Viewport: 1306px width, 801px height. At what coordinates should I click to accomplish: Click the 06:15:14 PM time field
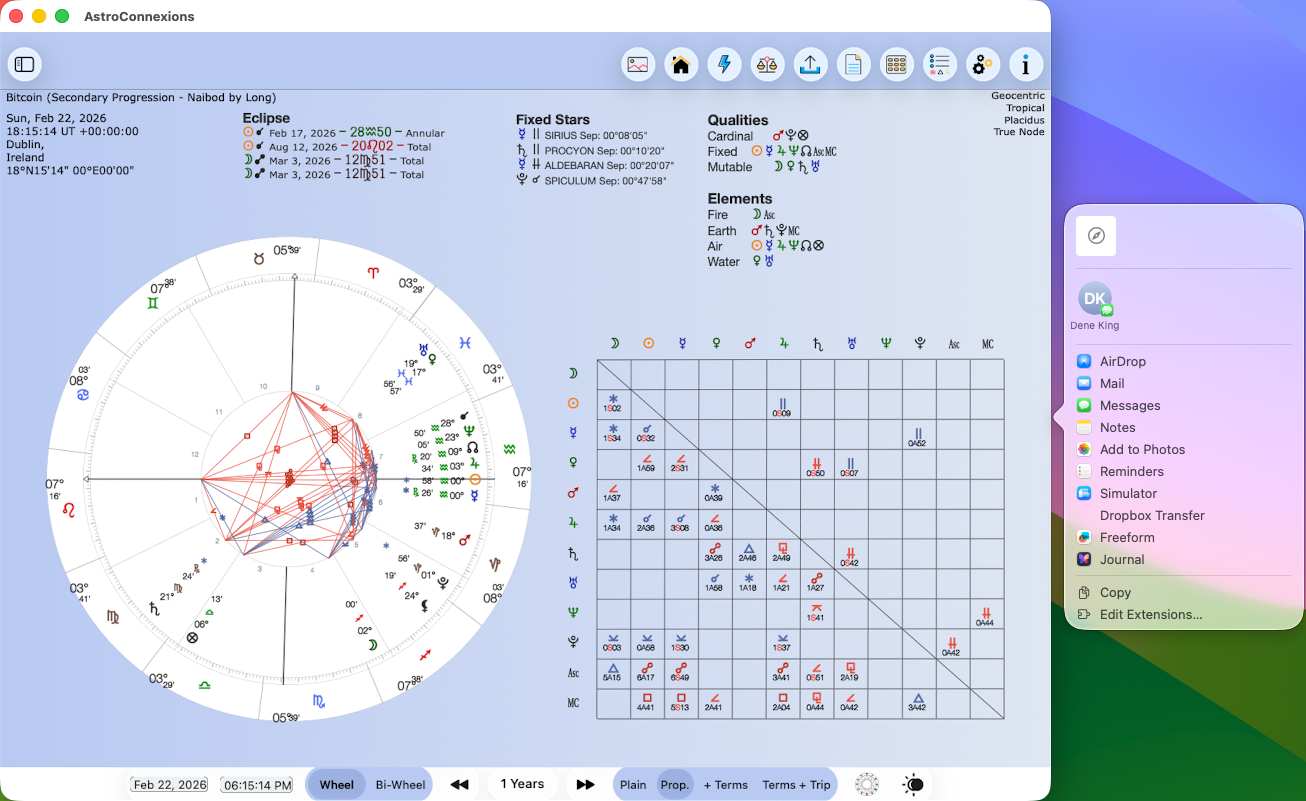pos(257,785)
